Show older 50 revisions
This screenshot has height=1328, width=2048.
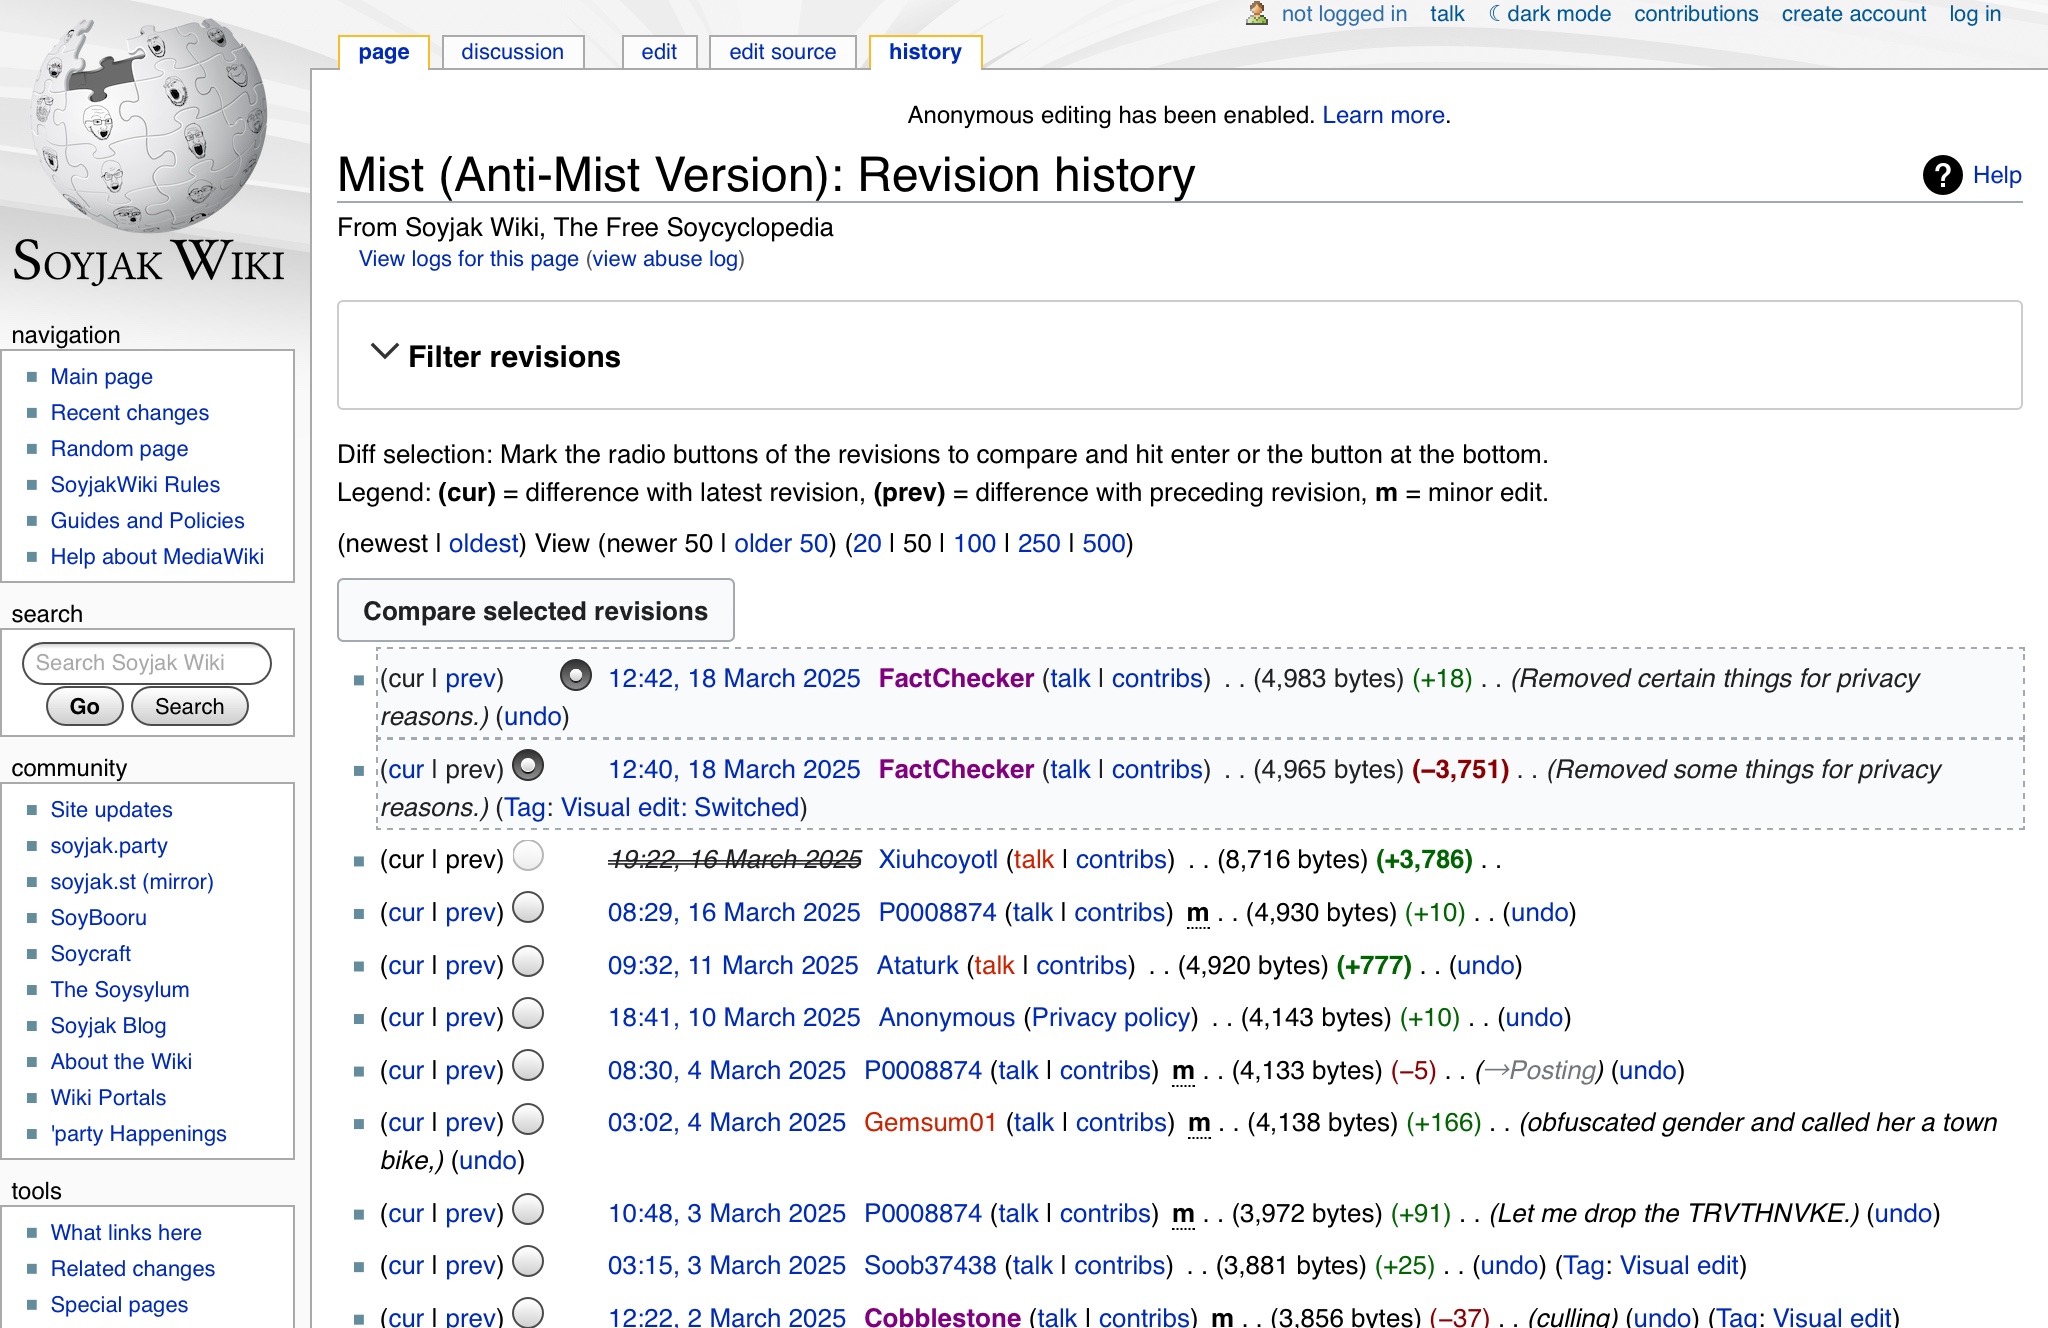(x=781, y=543)
